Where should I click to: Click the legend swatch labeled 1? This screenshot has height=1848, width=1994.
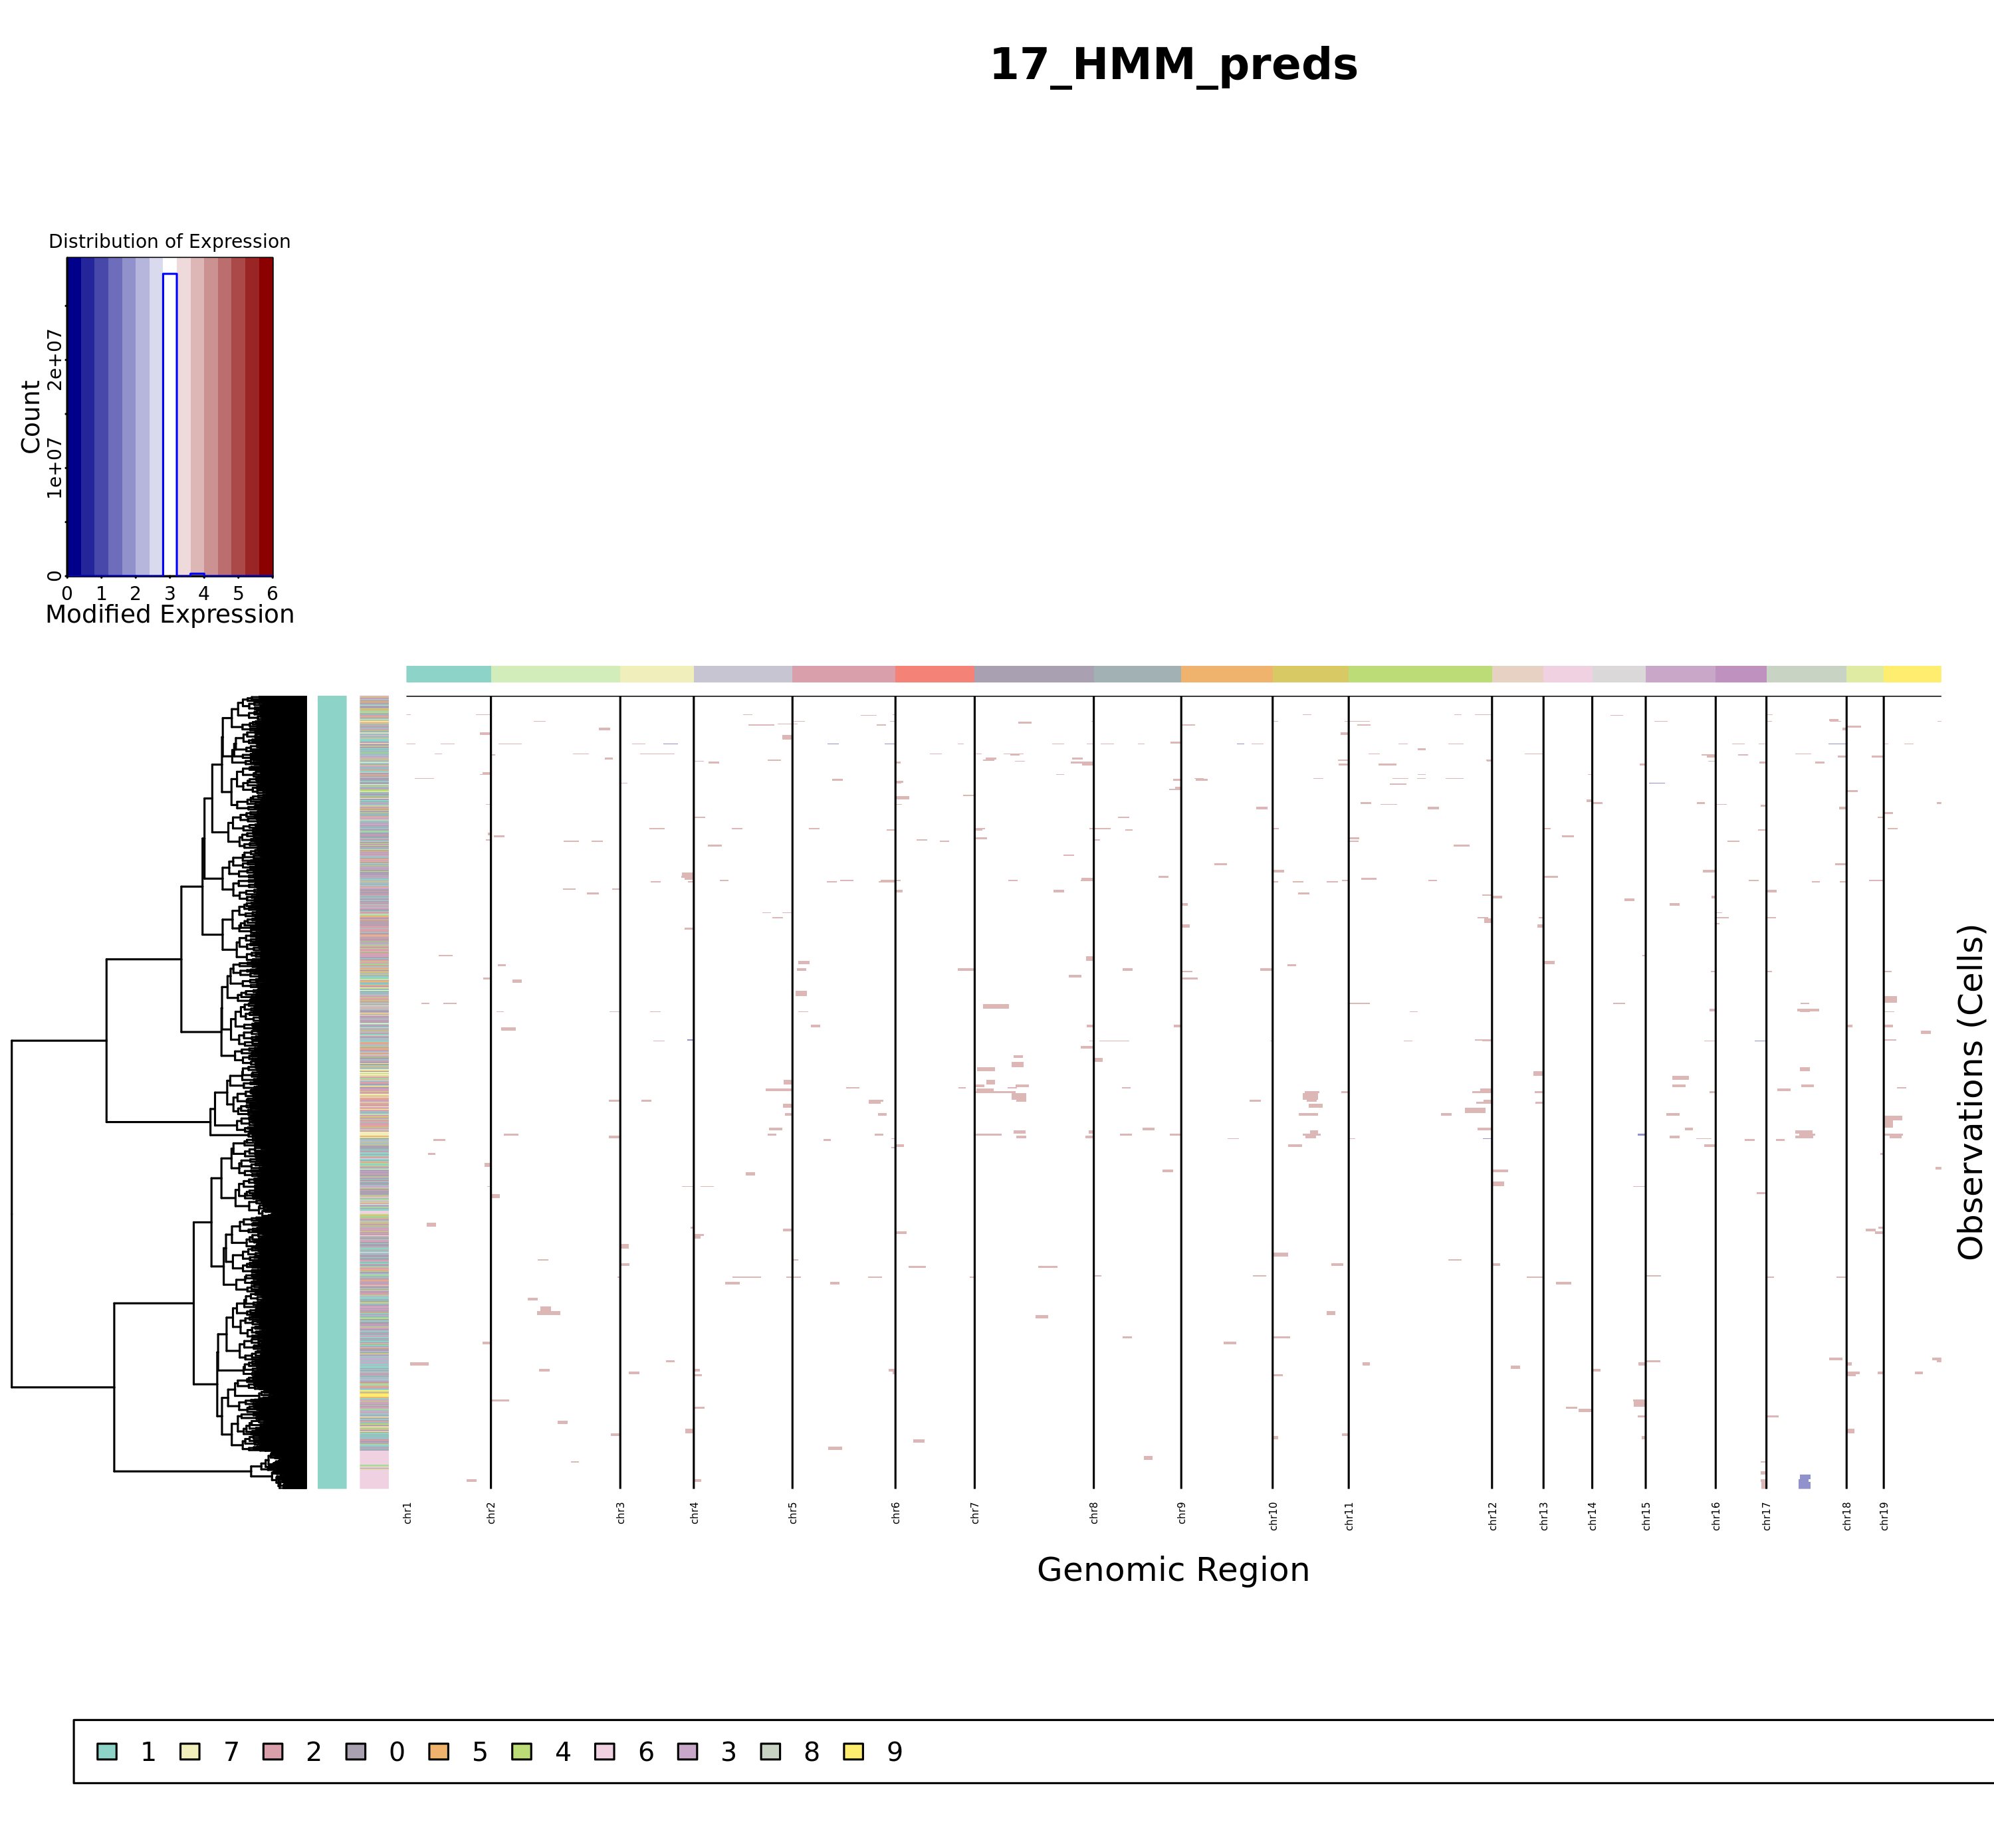tap(107, 1751)
